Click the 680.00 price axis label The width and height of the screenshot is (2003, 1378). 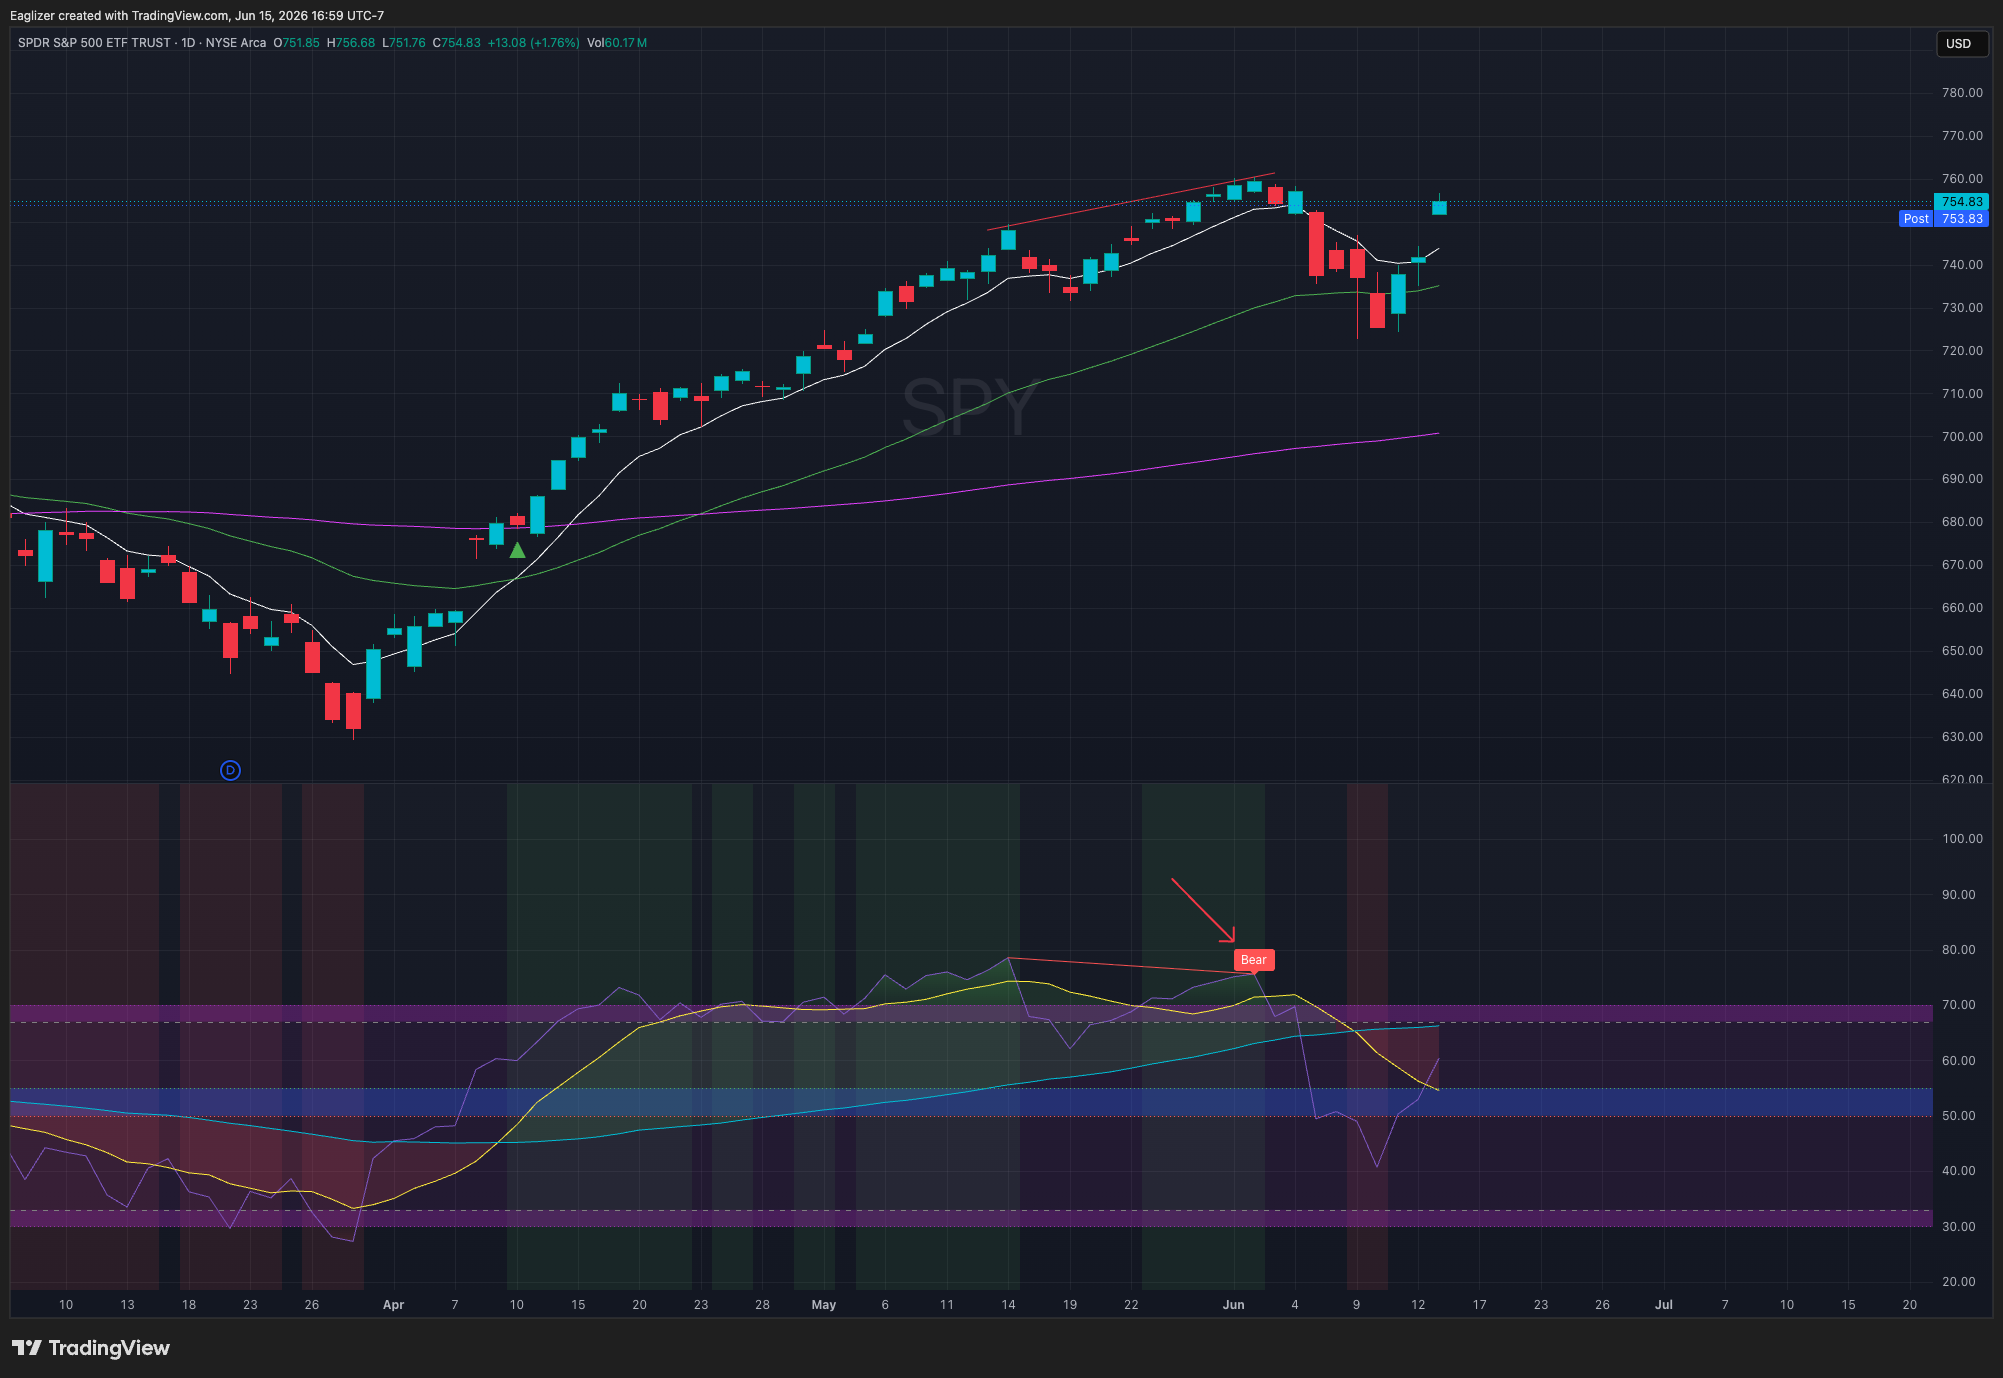tap(1962, 522)
